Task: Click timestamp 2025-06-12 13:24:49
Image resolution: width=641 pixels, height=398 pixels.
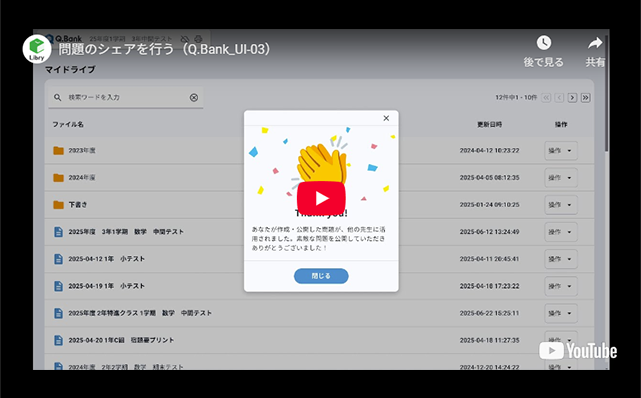Action: coord(489,232)
